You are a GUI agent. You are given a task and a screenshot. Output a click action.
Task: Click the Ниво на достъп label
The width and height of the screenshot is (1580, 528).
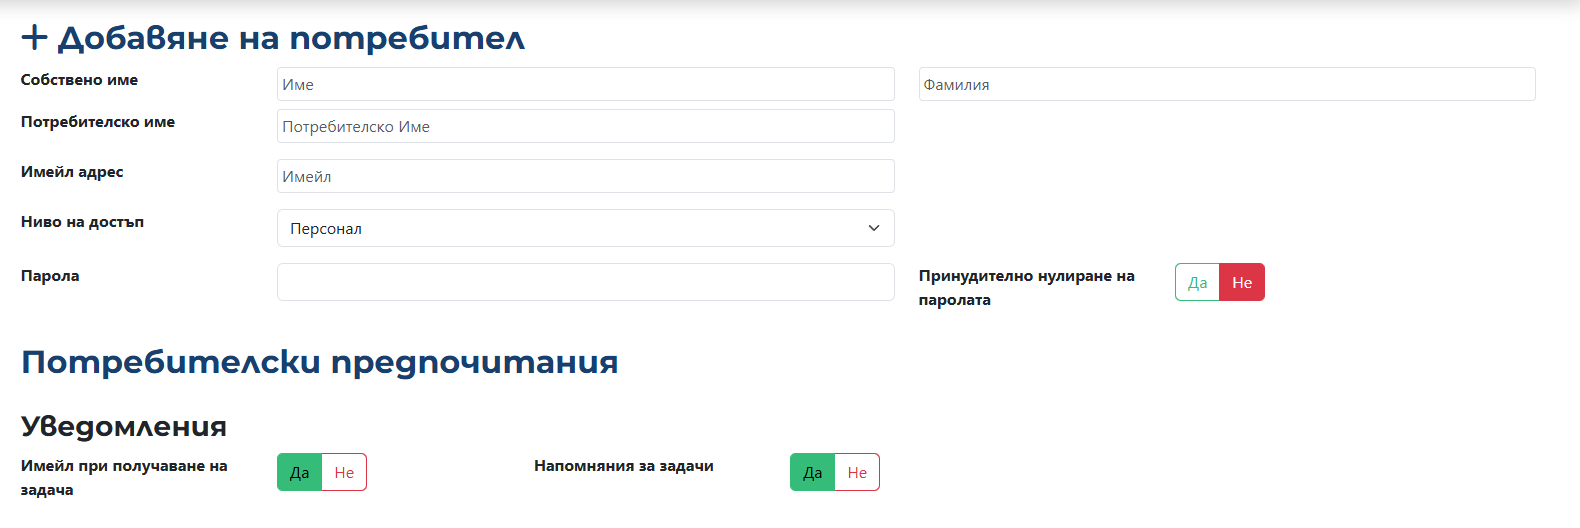83,222
